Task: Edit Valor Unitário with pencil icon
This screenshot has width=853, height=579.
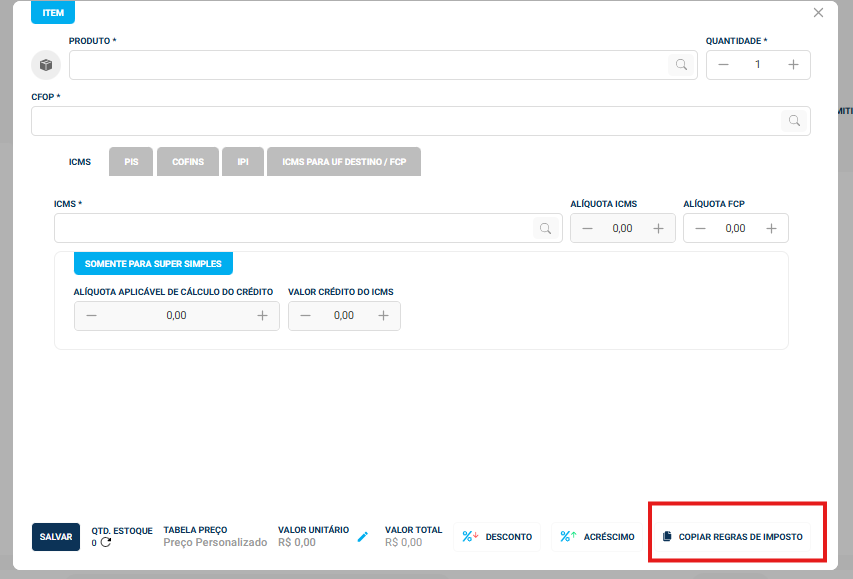Action: 363,537
